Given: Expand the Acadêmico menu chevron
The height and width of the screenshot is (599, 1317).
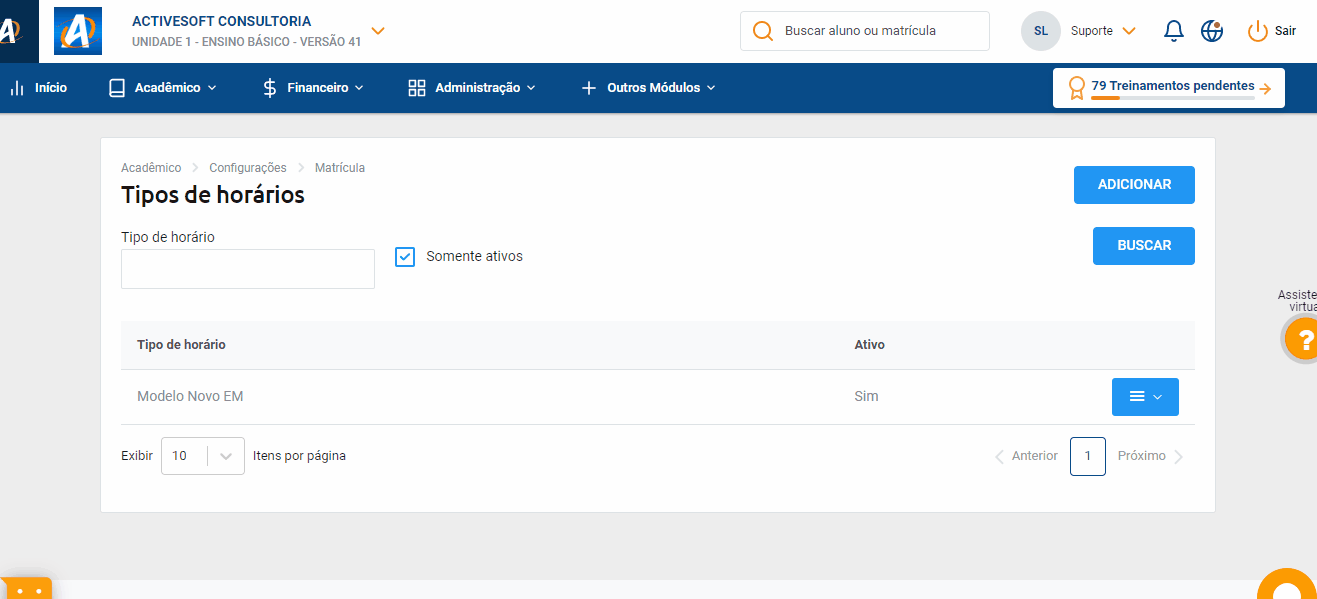Looking at the screenshot, I should point(212,88).
